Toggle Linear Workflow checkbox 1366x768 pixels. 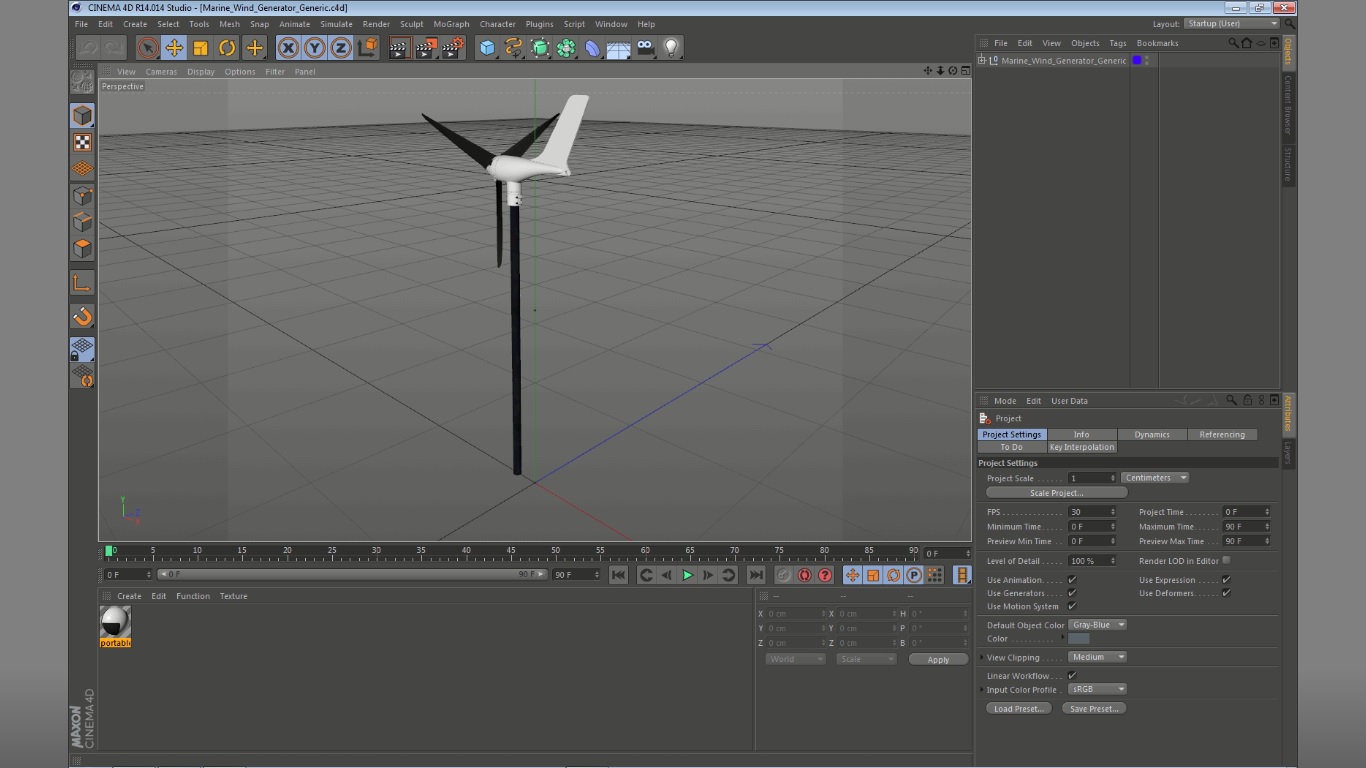pyautogui.click(x=1072, y=676)
